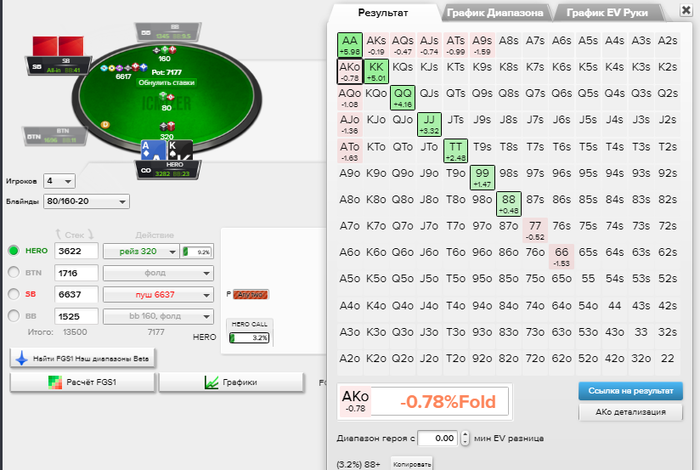Select the JJ +3.32 cell
Screen dimensions: 700x470
(429, 124)
